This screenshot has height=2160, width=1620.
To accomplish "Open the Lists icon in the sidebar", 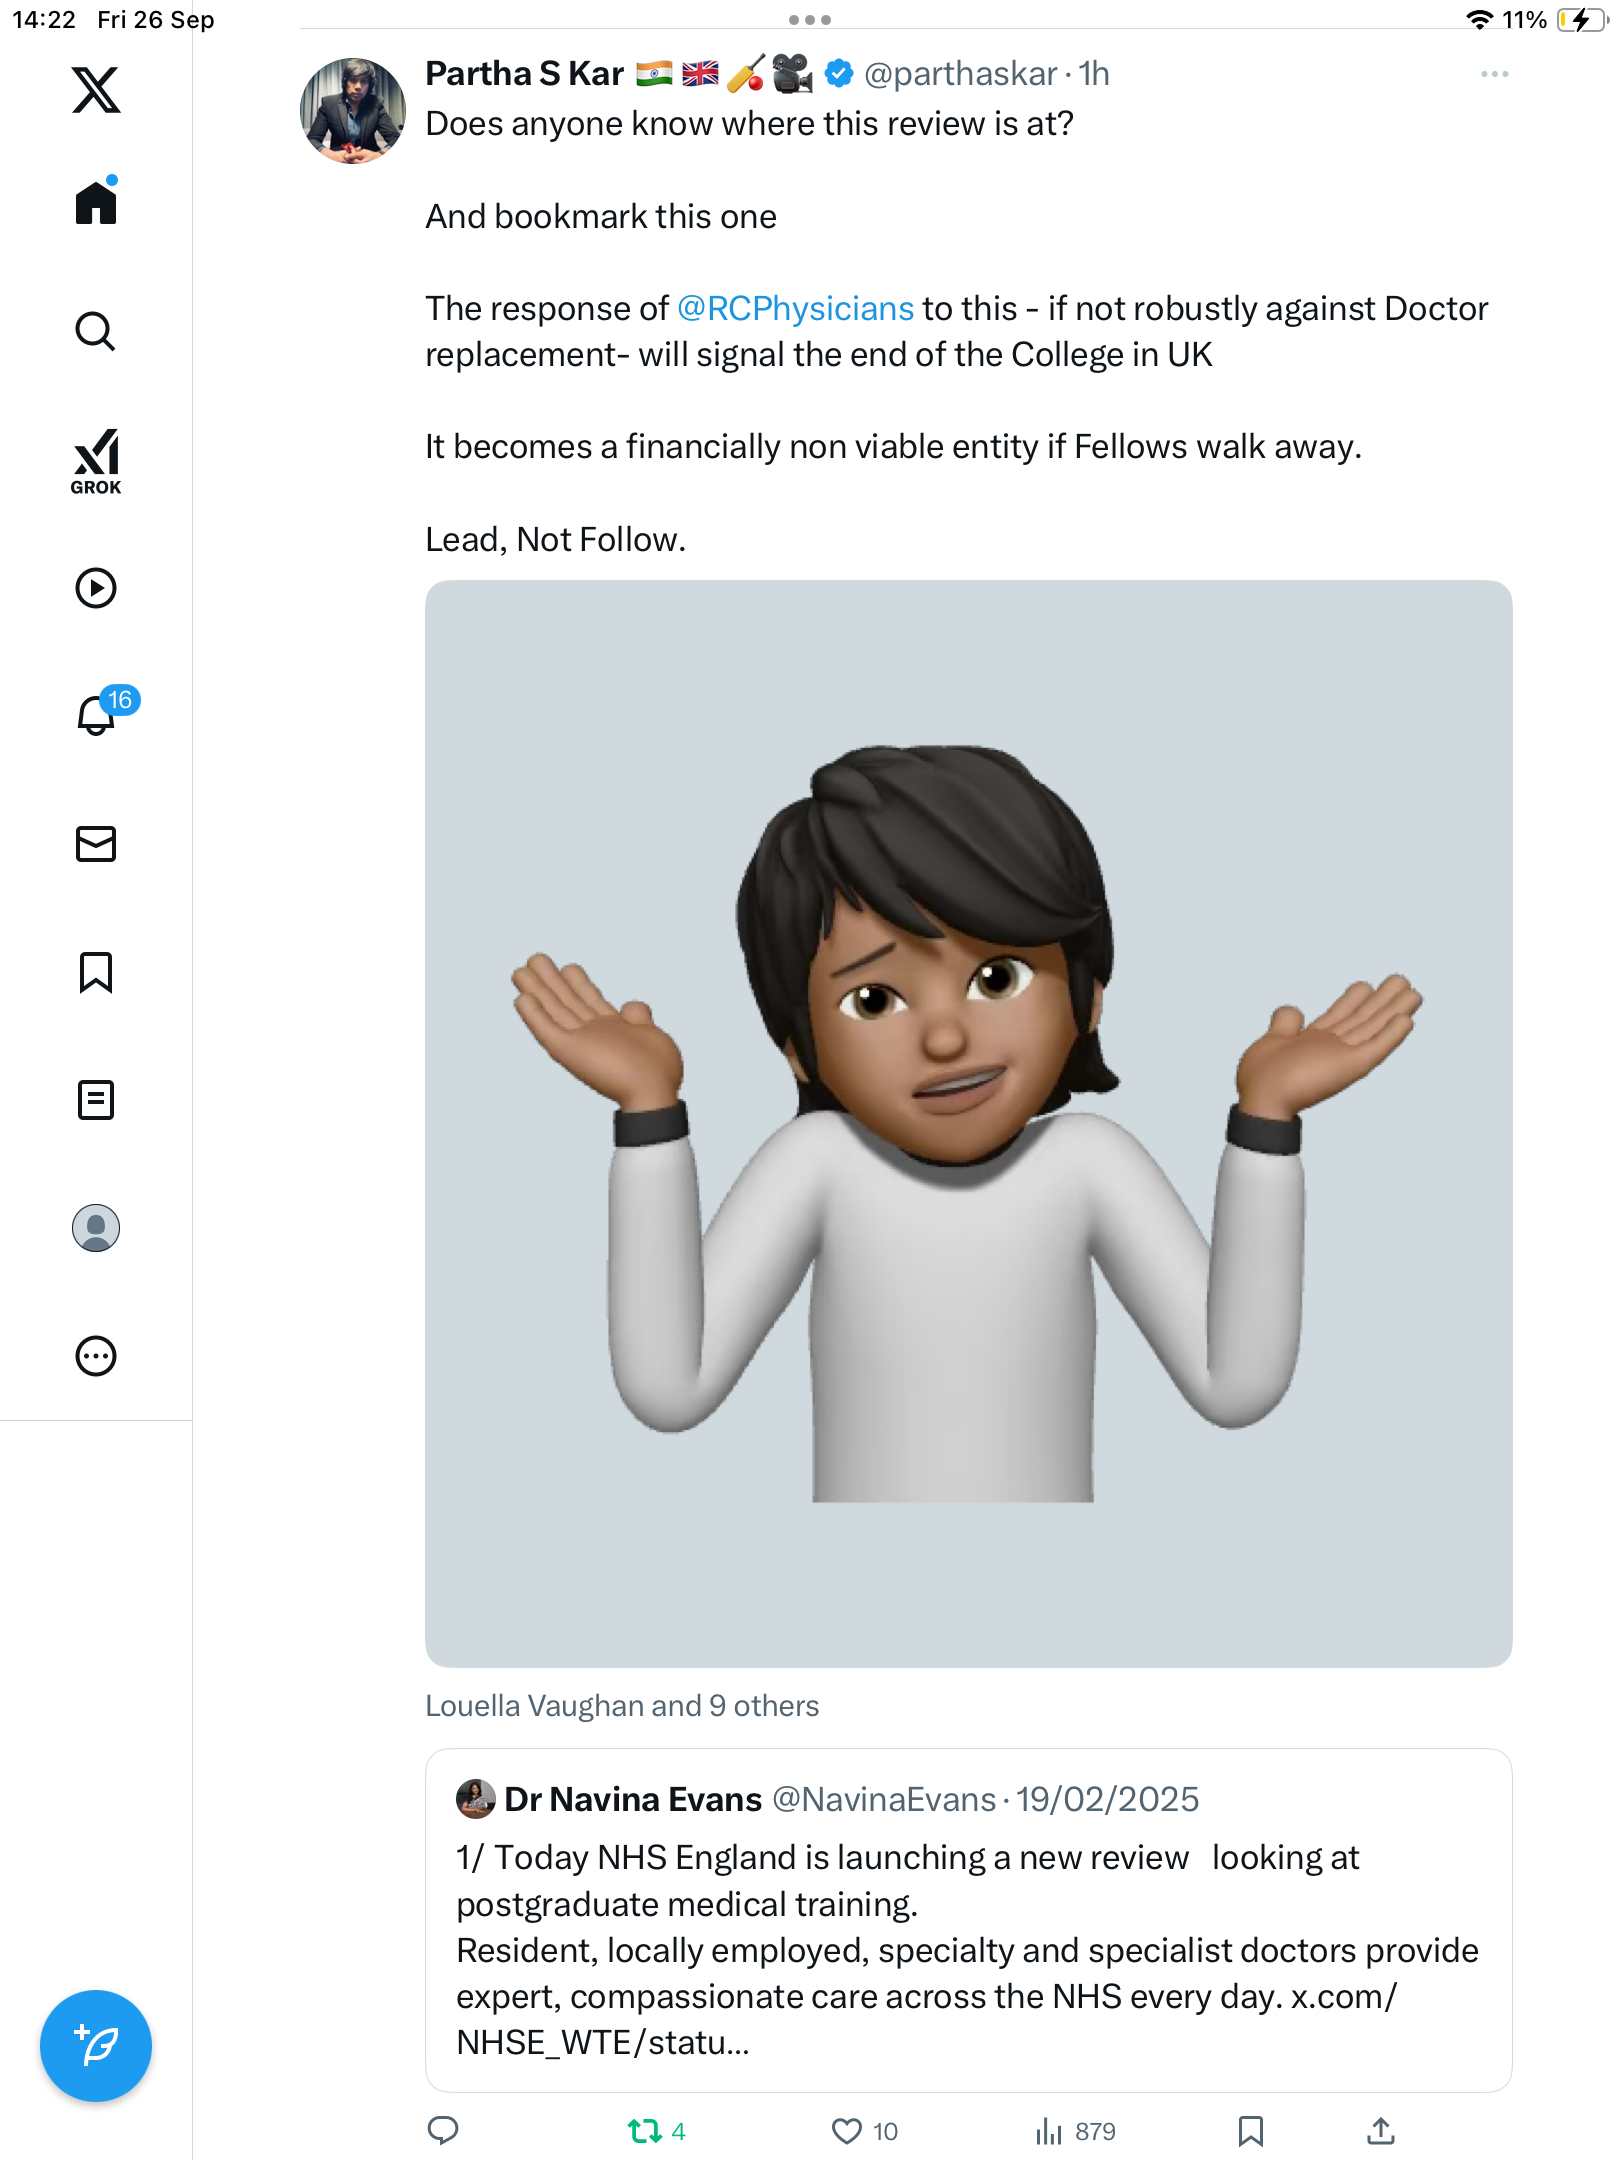I will (x=96, y=1100).
